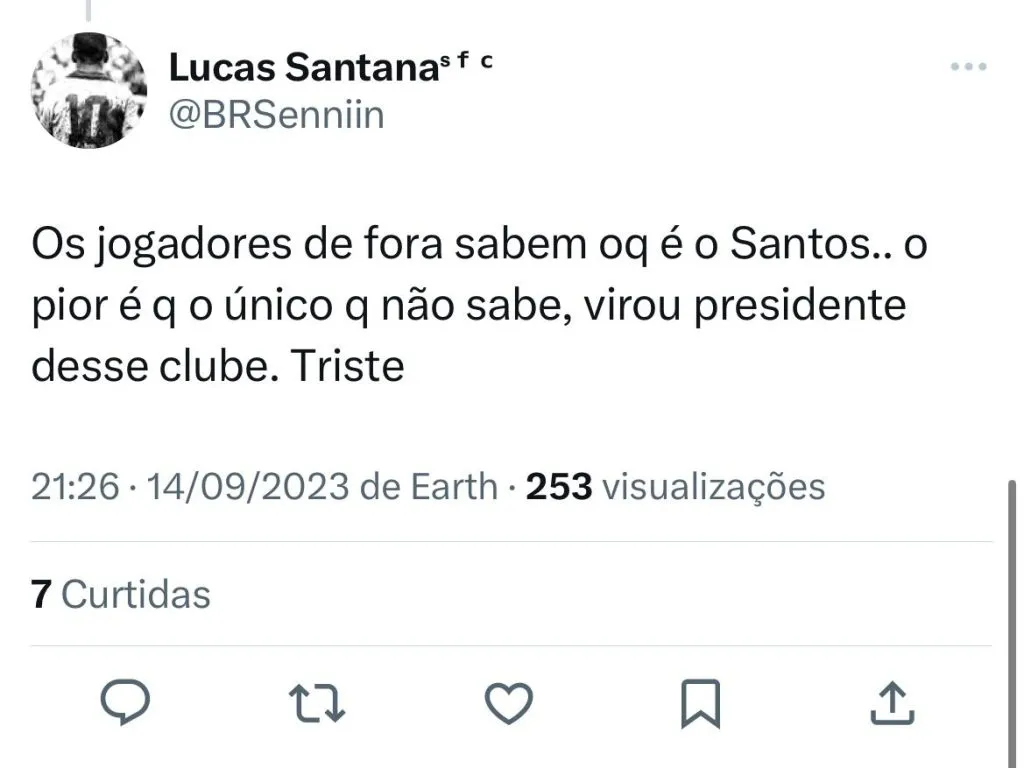Click the word Triste ending the tweet

pyautogui.click(x=348, y=366)
